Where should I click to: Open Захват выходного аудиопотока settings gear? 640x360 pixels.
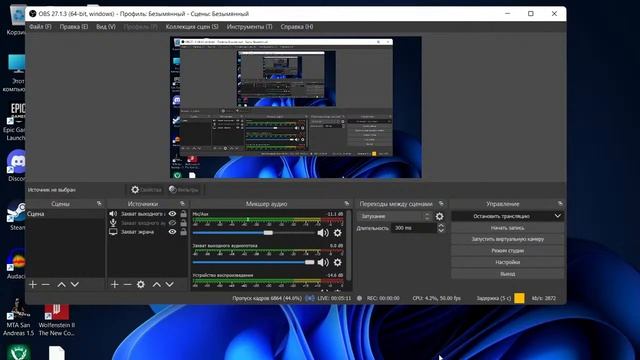pyautogui.click(x=338, y=262)
